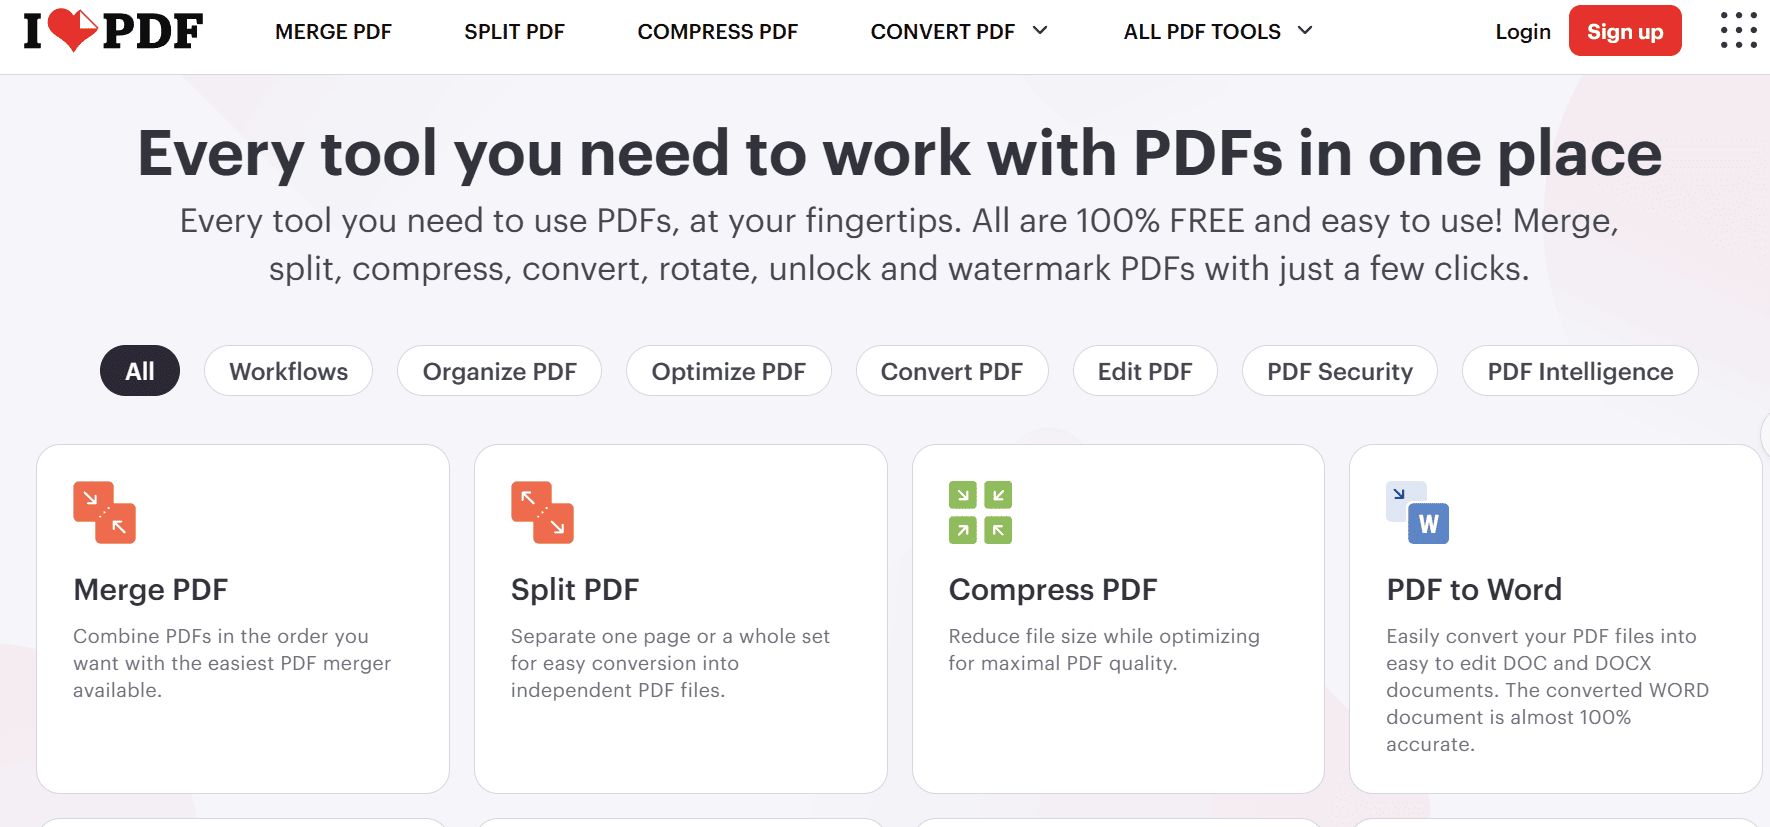Screen dimensions: 1770x827
Task: Select the Workflows filter pill
Action: click(x=289, y=371)
